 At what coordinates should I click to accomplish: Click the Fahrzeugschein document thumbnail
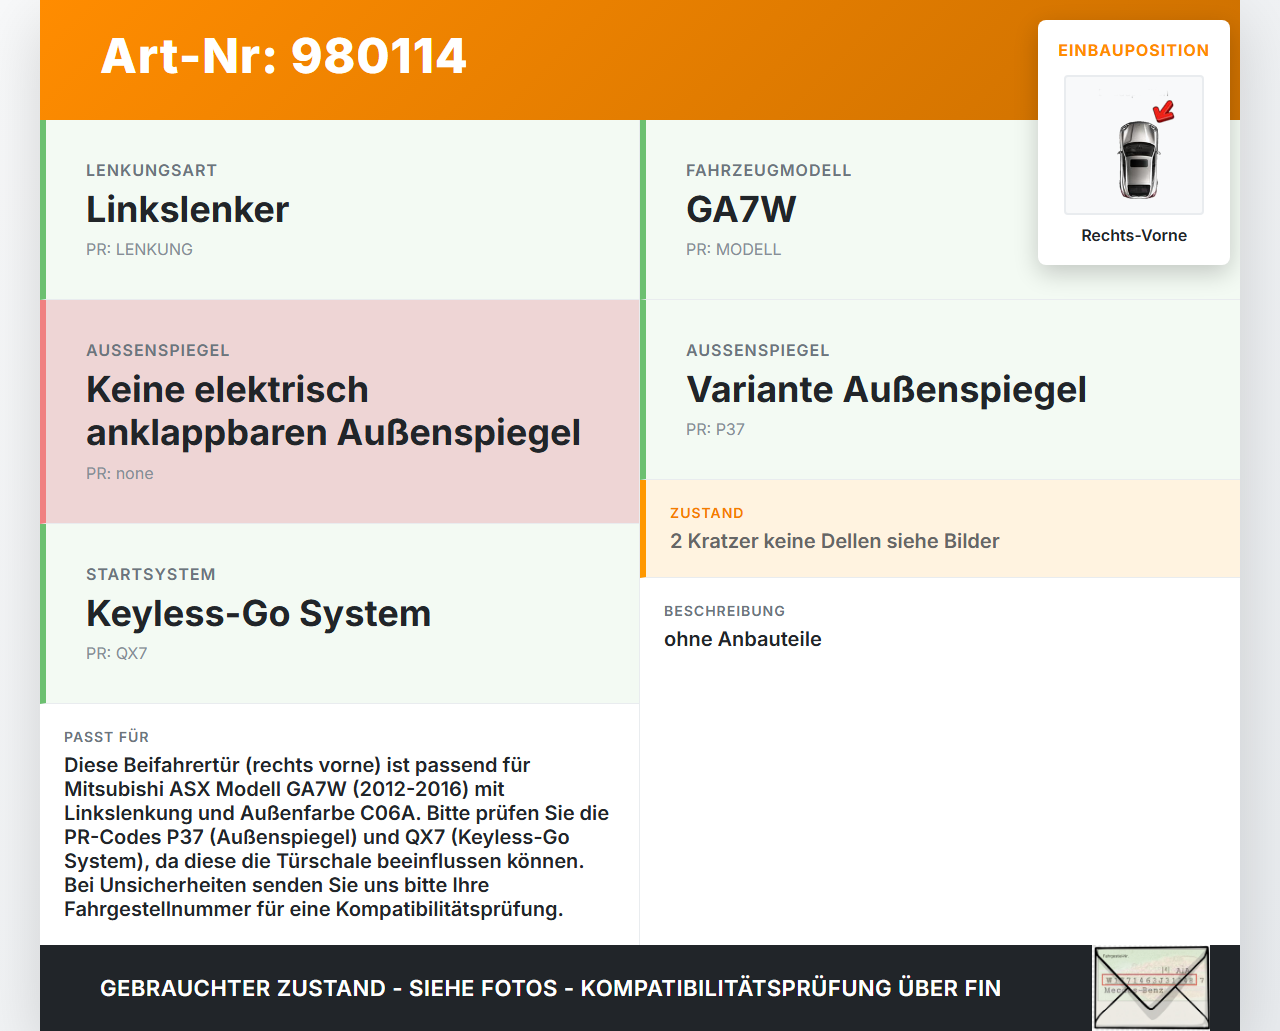point(1151,987)
